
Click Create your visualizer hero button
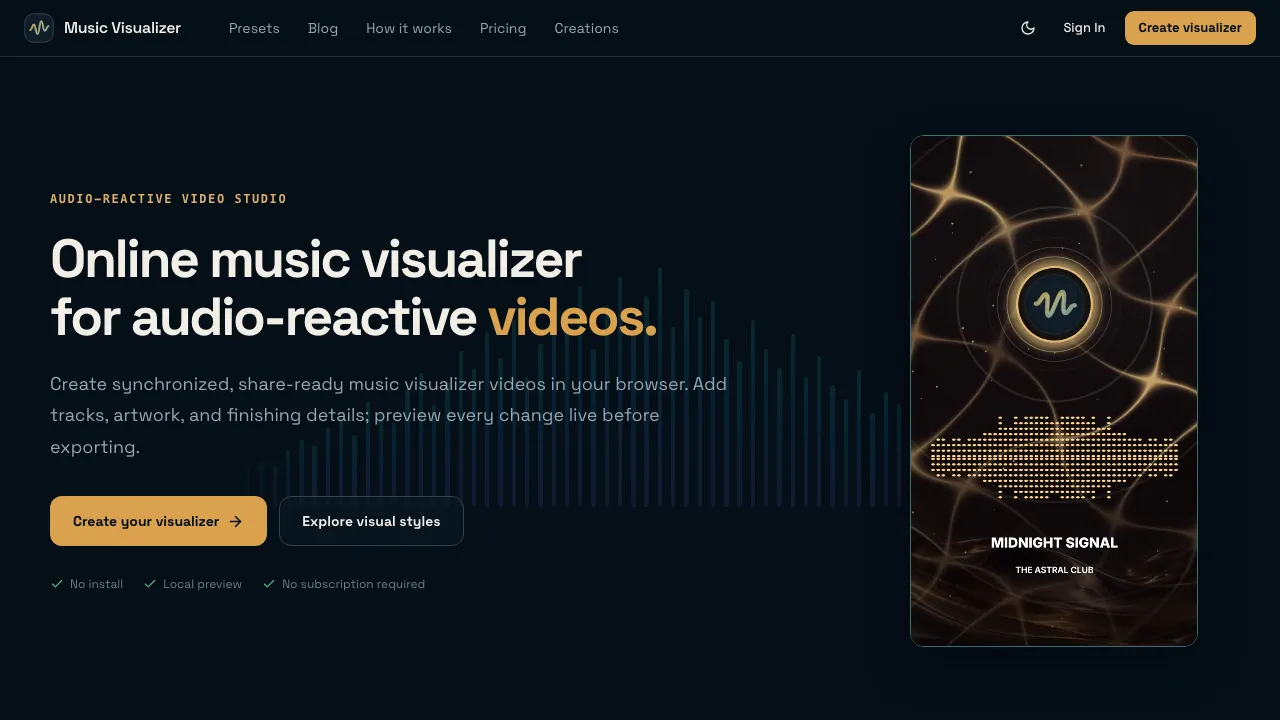pos(158,521)
